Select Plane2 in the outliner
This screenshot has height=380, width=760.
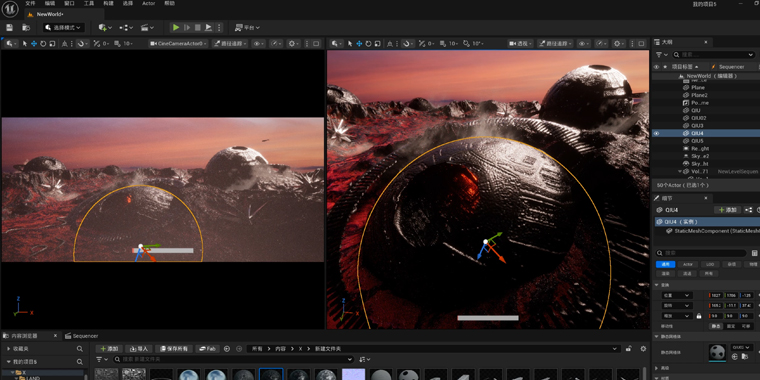coord(699,95)
